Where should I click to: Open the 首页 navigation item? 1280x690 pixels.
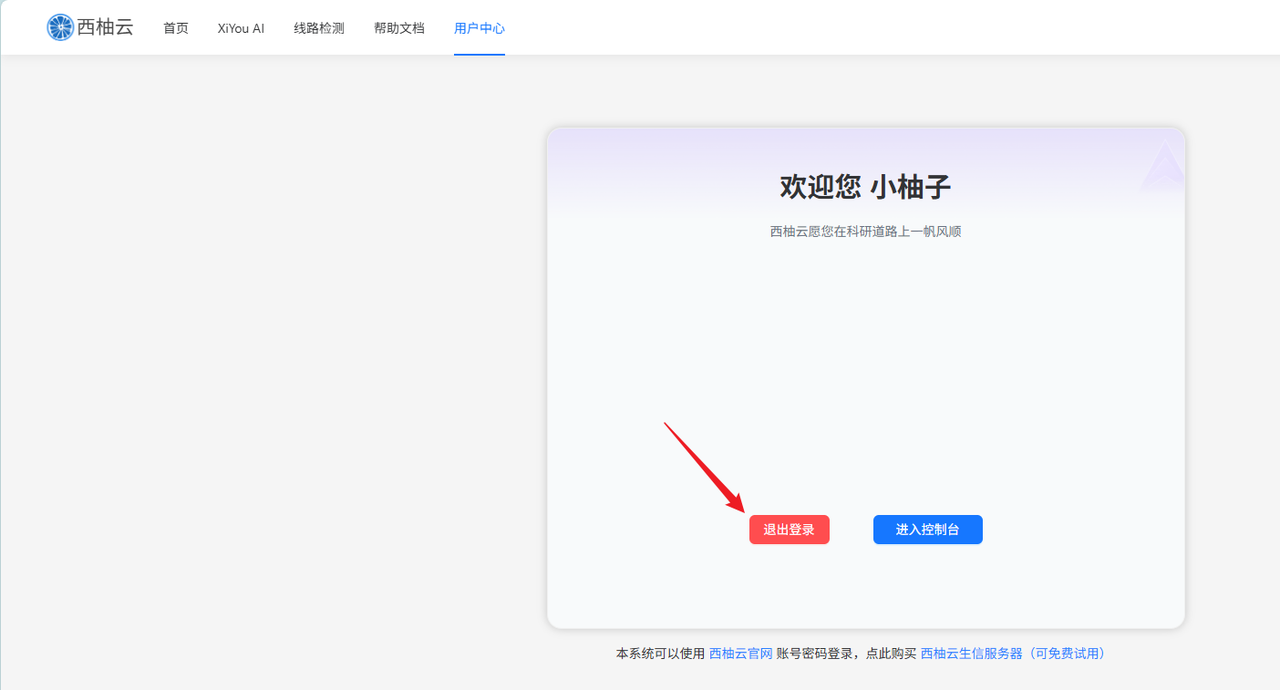176,28
